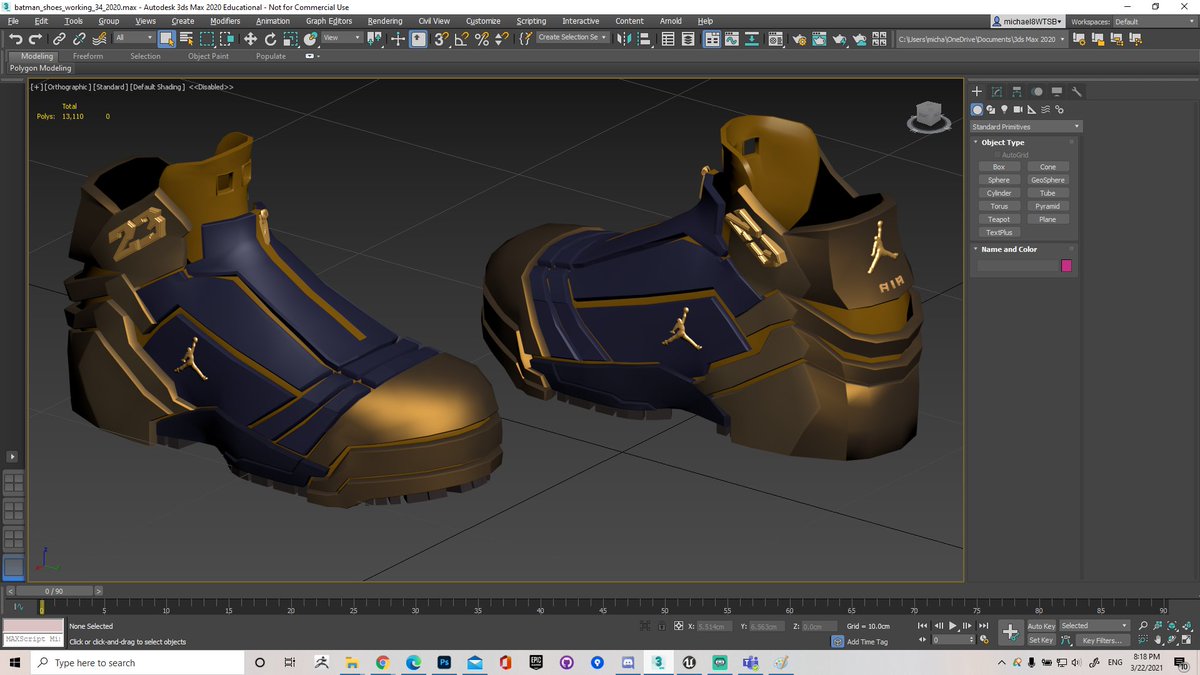Open the File menu
Screen dimensions: 1200x675
[13, 21]
